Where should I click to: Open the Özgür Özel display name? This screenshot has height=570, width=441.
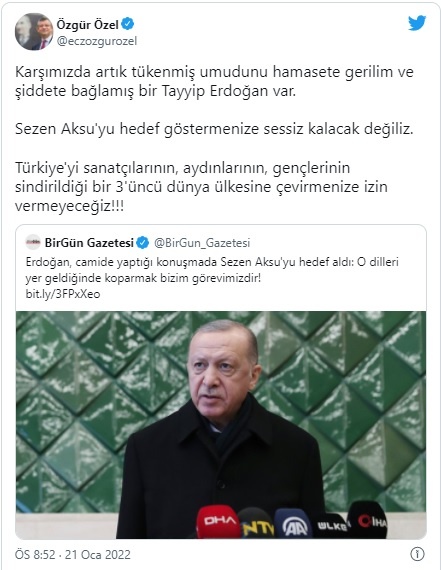87,24
